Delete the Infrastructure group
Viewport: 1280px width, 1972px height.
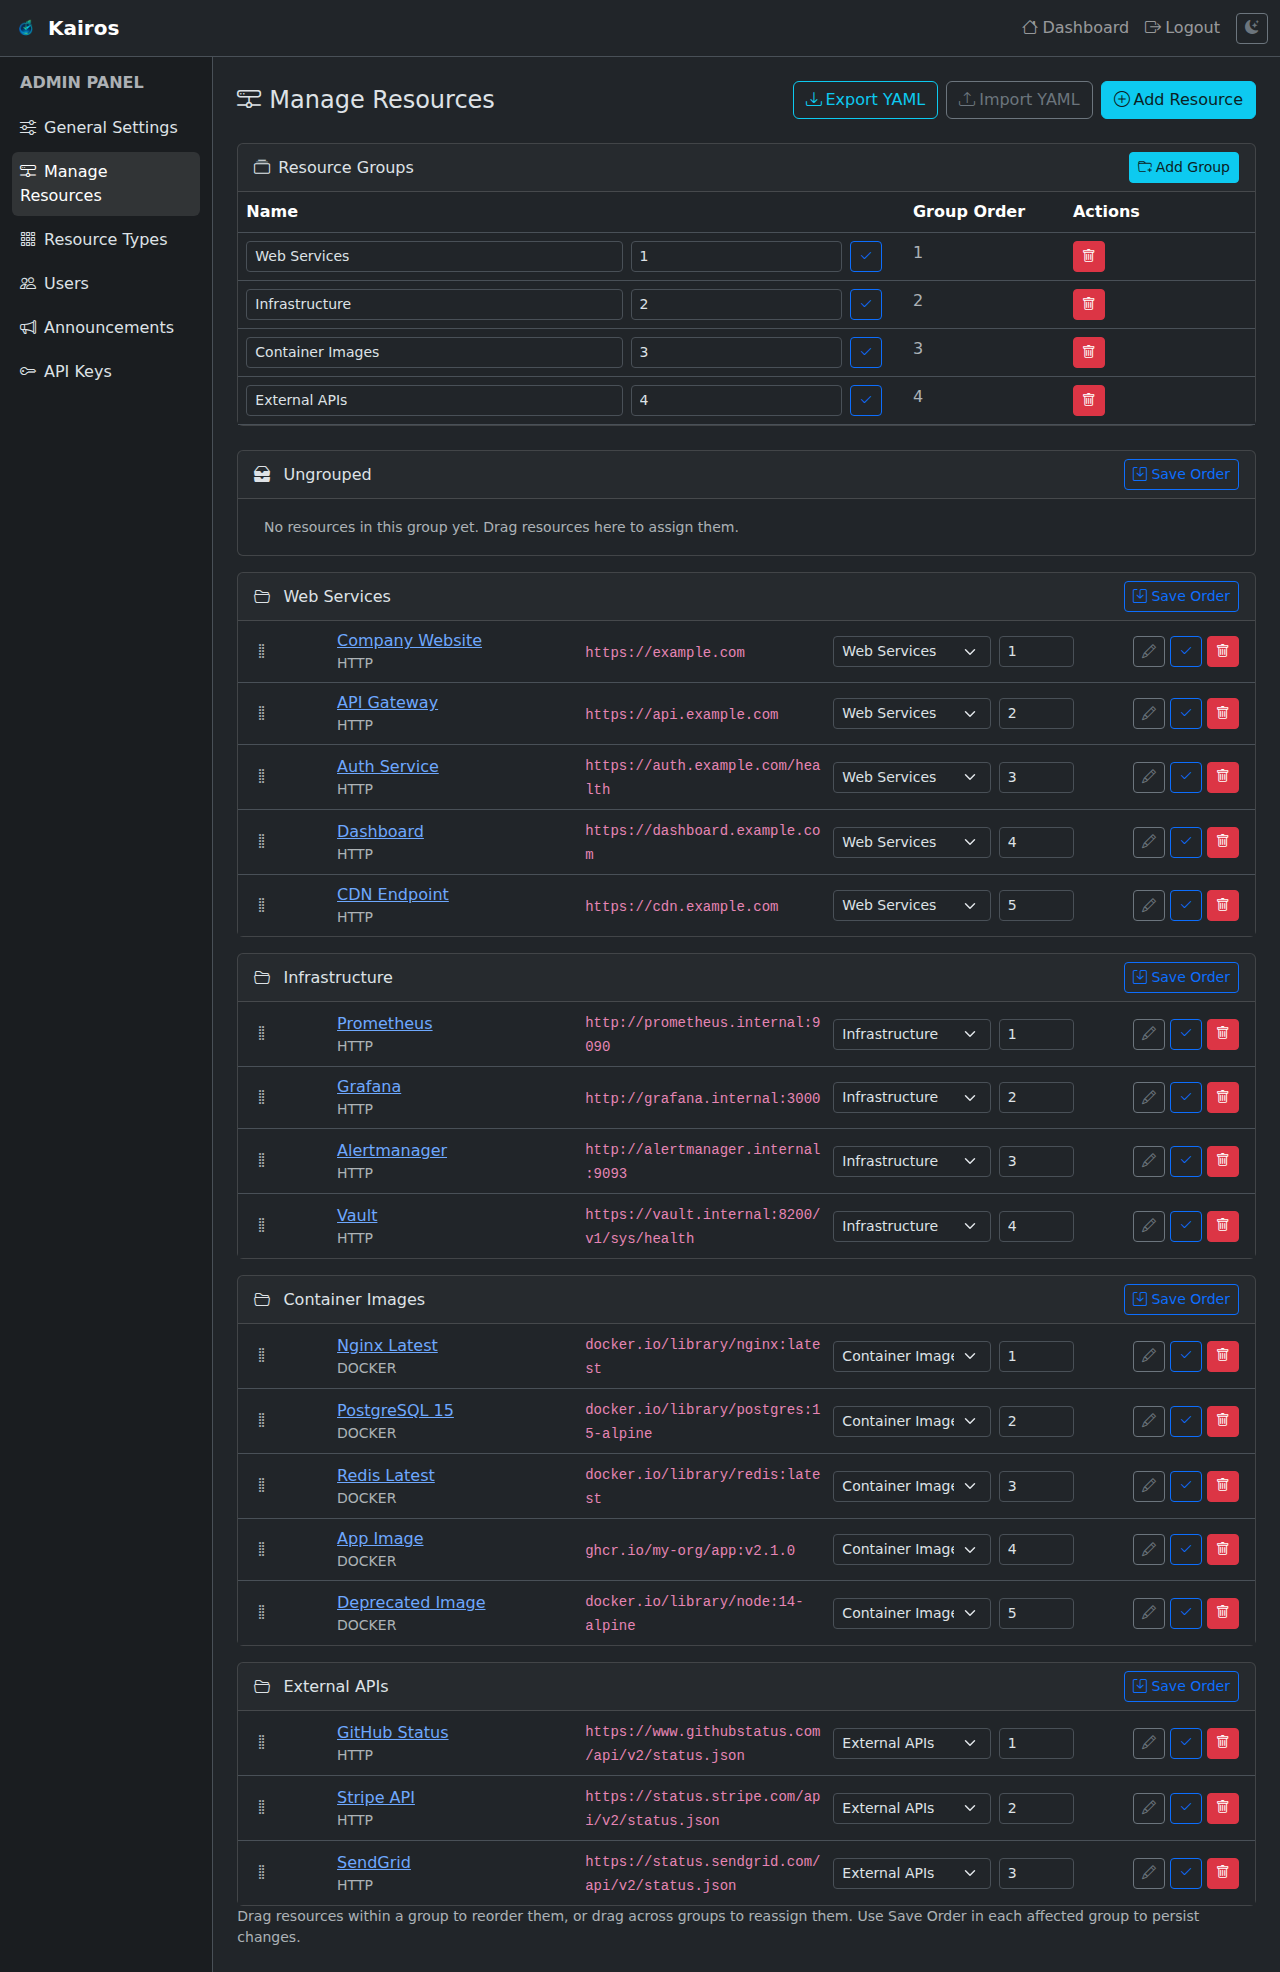pos(1088,304)
